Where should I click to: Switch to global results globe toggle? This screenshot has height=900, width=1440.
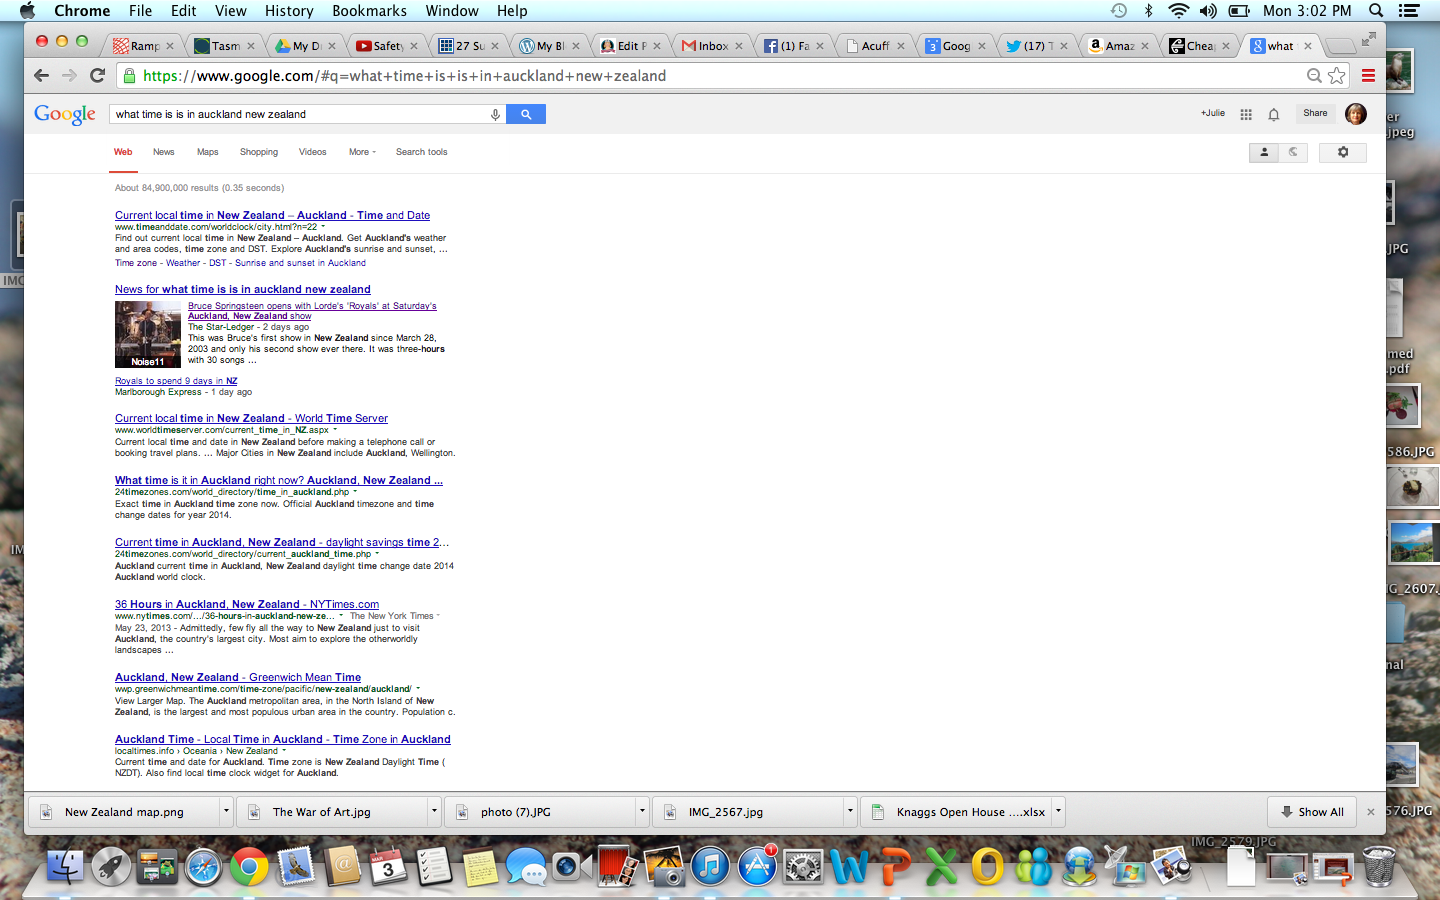[1293, 152]
